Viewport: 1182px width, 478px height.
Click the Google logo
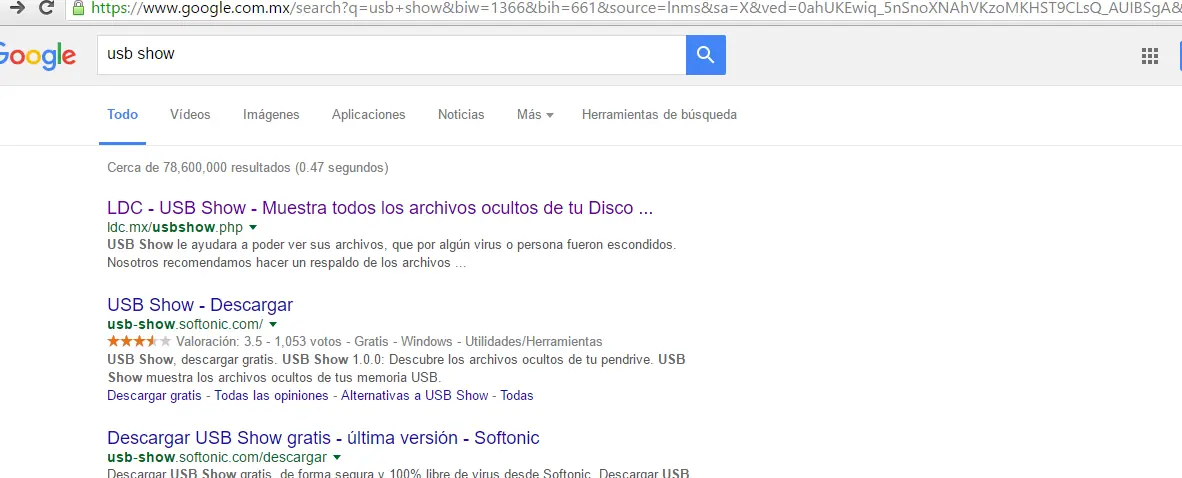coord(38,56)
